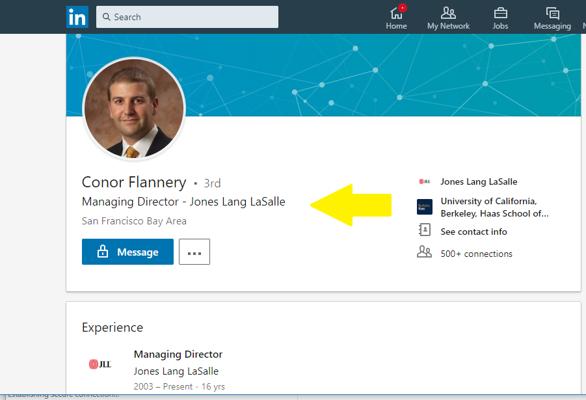Click San Francisco Bay Area location text
The width and height of the screenshot is (586, 400).
pos(134,221)
